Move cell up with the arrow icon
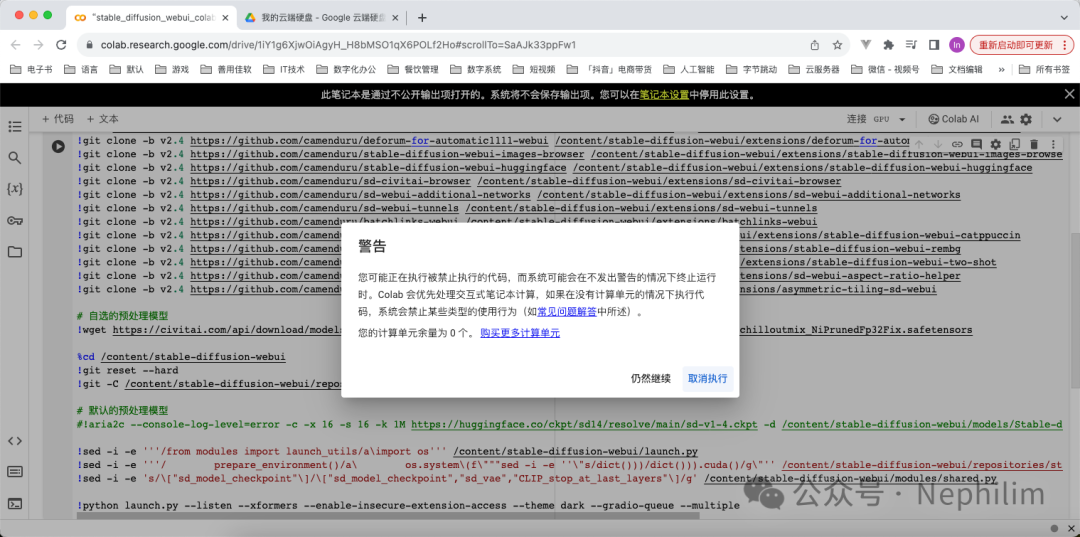This screenshot has width=1080, height=537. click(x=918, y=144)
